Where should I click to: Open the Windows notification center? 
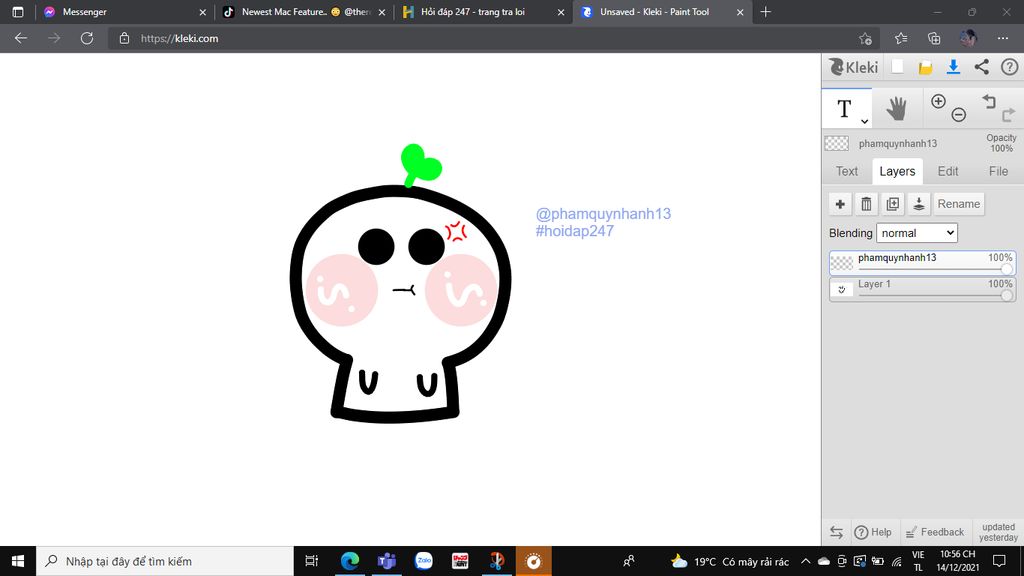[x=999, y=561]
